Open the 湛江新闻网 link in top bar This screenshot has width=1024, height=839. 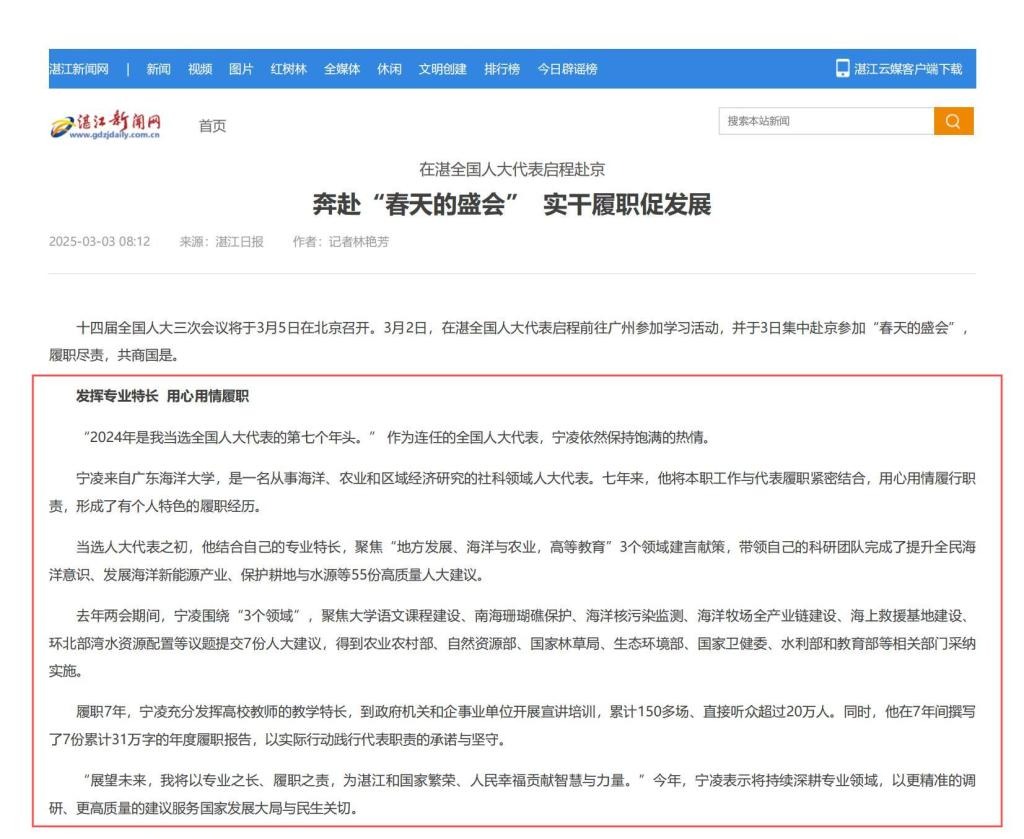[x=79, y=69]
